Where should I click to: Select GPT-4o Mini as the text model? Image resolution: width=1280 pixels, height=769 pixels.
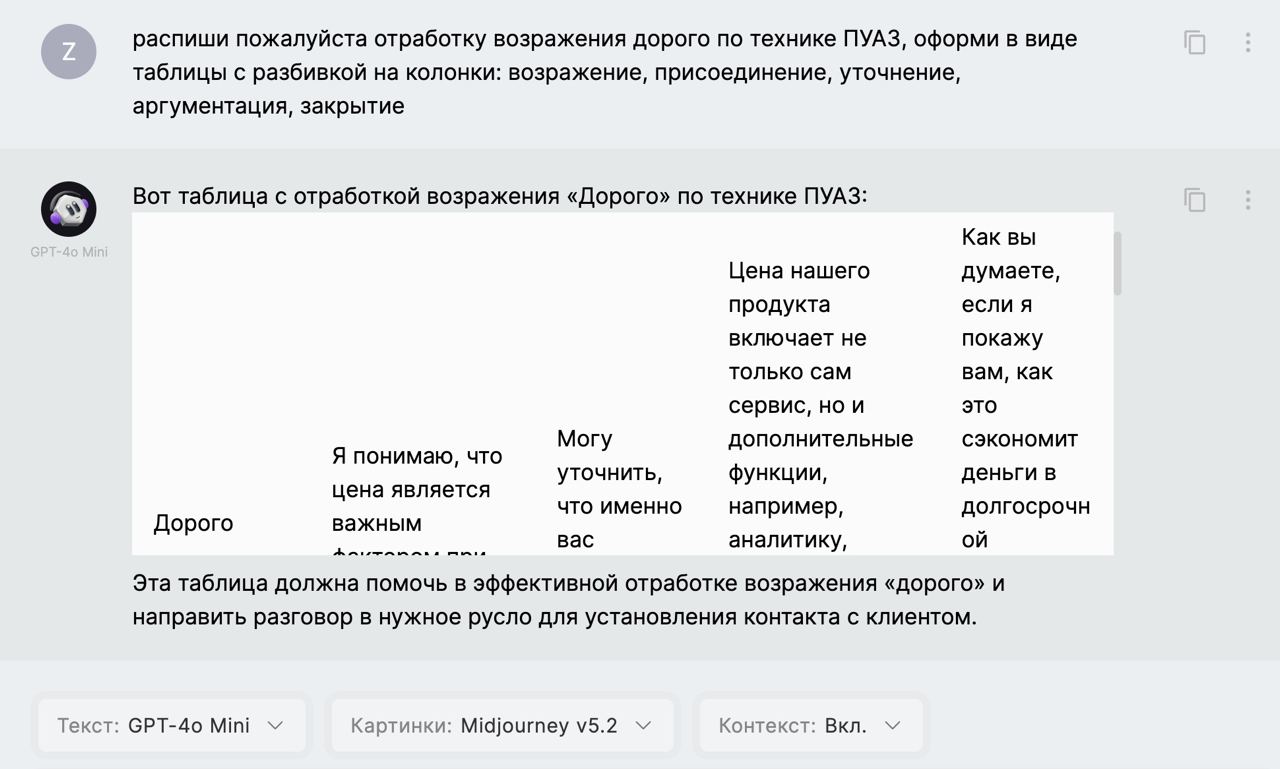click(172, 725)
